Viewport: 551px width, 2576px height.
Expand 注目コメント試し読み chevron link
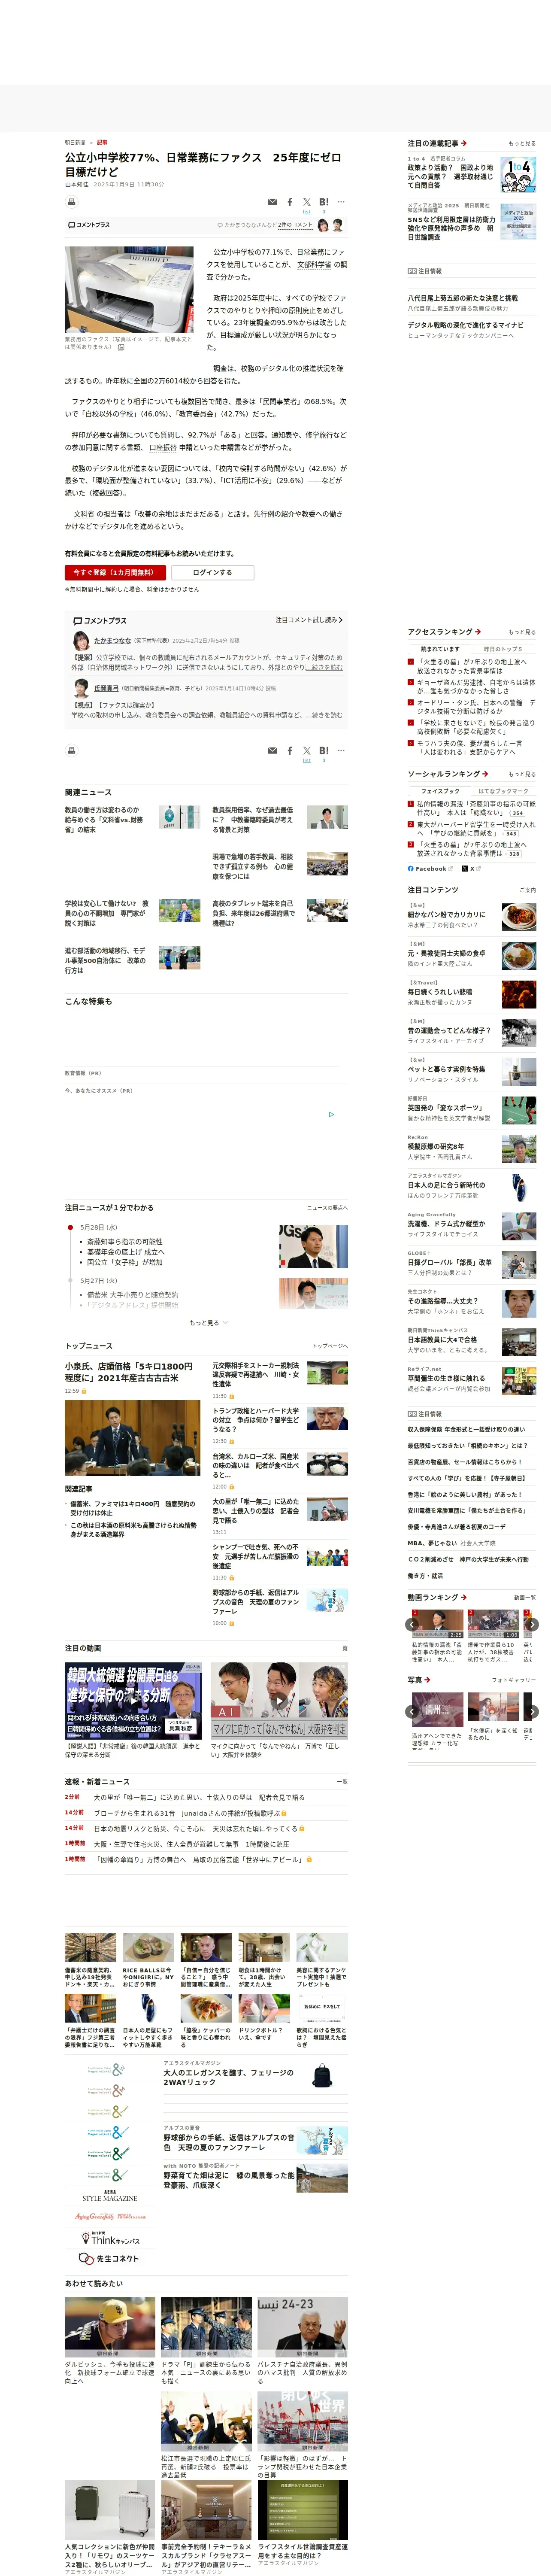(309, 620)
